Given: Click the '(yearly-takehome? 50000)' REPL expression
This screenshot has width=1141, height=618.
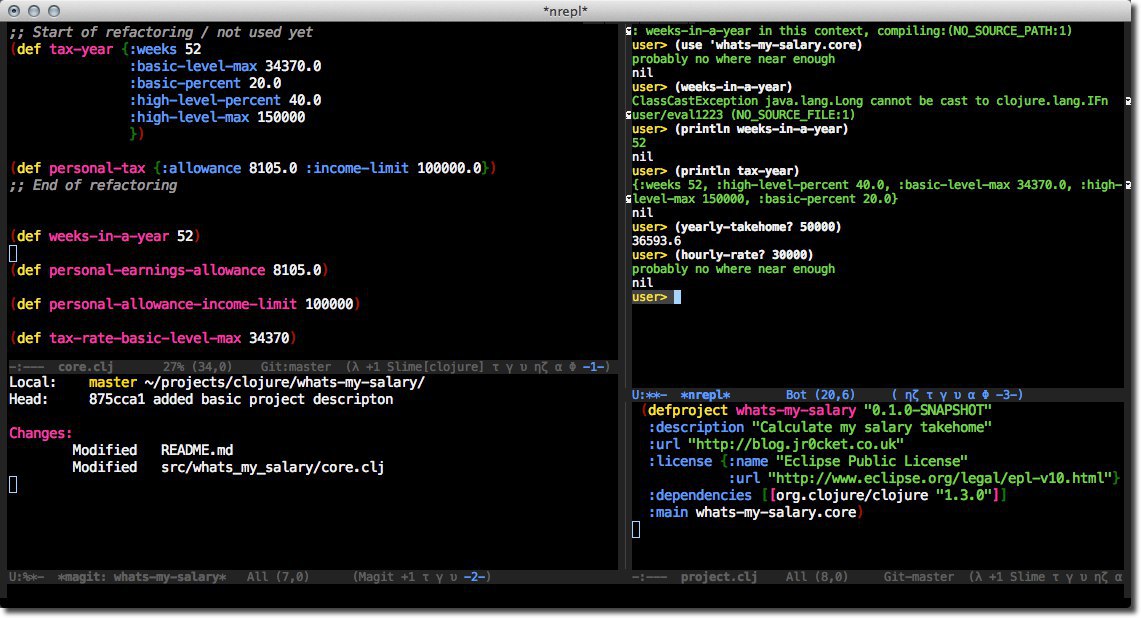Looking at the screenshot, I should coord(758,227).
